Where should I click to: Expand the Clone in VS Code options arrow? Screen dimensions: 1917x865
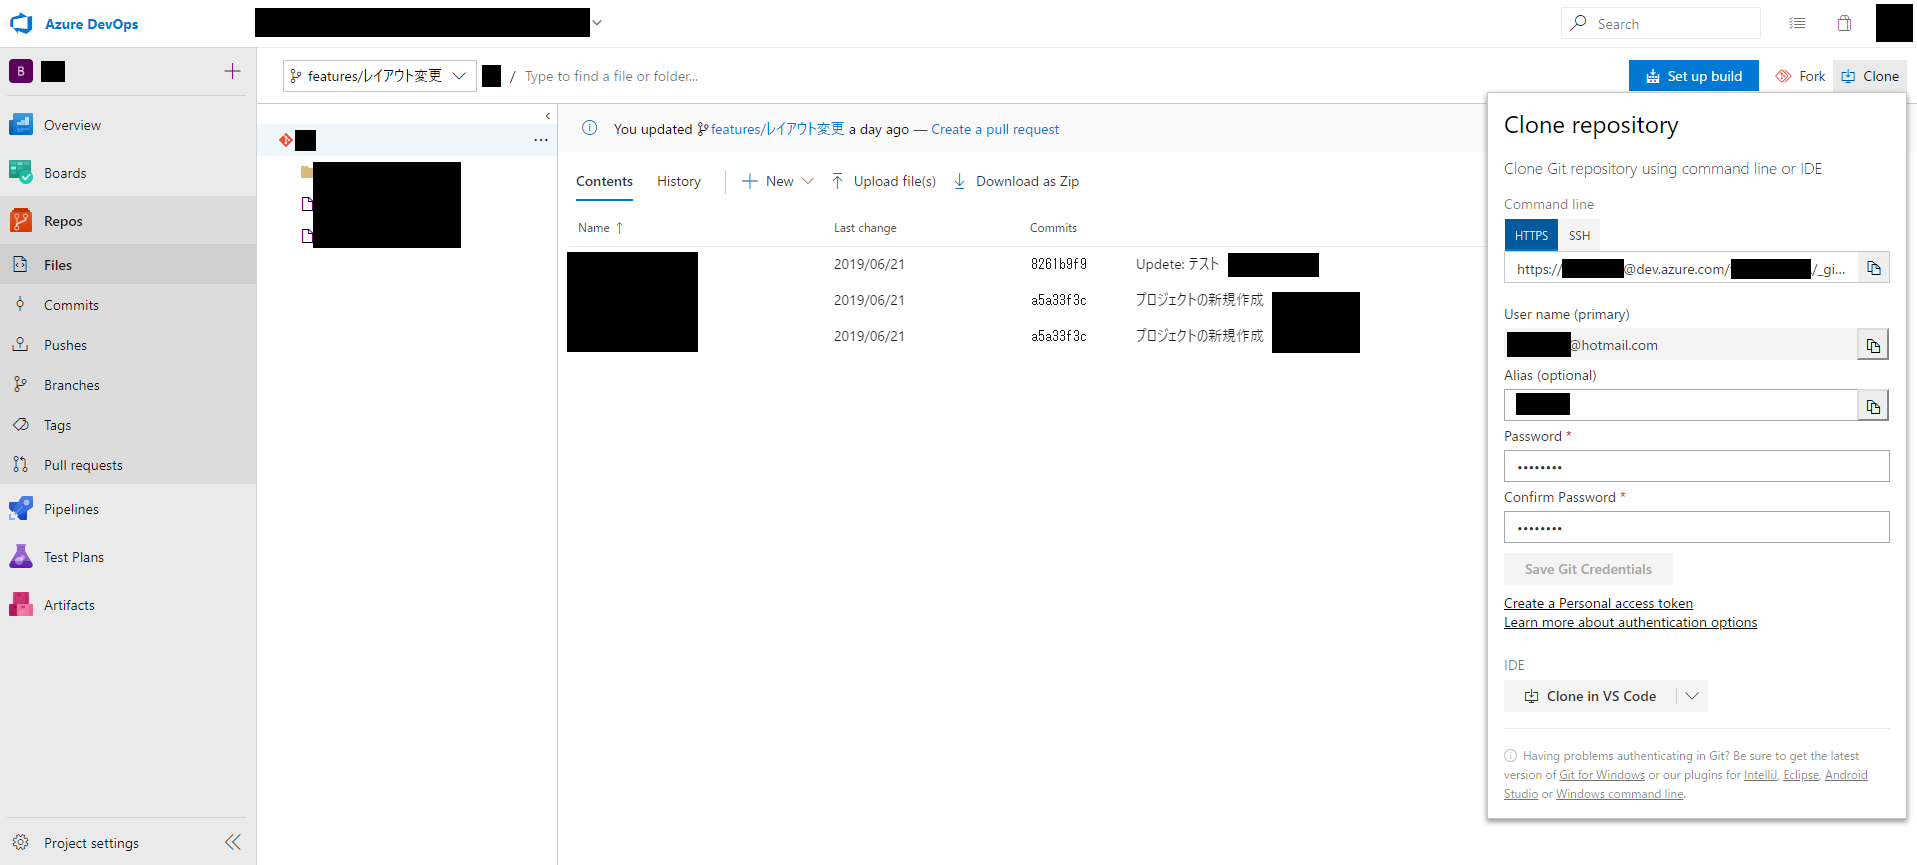pos(1692,696)
